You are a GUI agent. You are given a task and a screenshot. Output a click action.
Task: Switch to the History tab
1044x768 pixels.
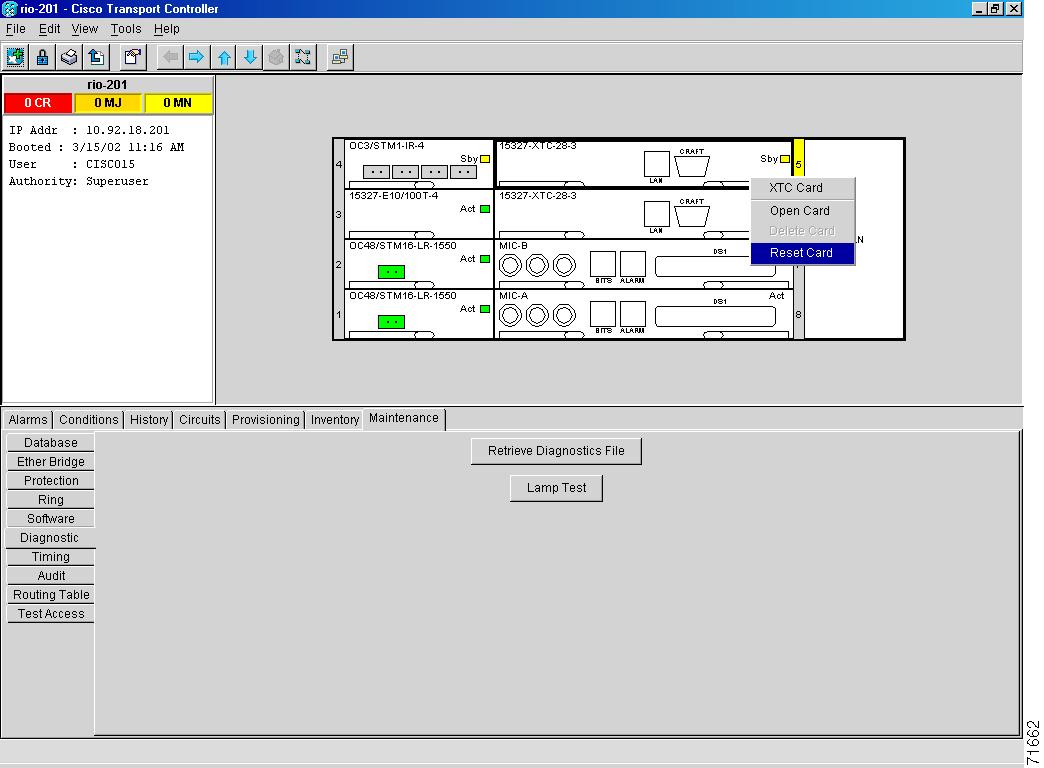tap(148, 420)
